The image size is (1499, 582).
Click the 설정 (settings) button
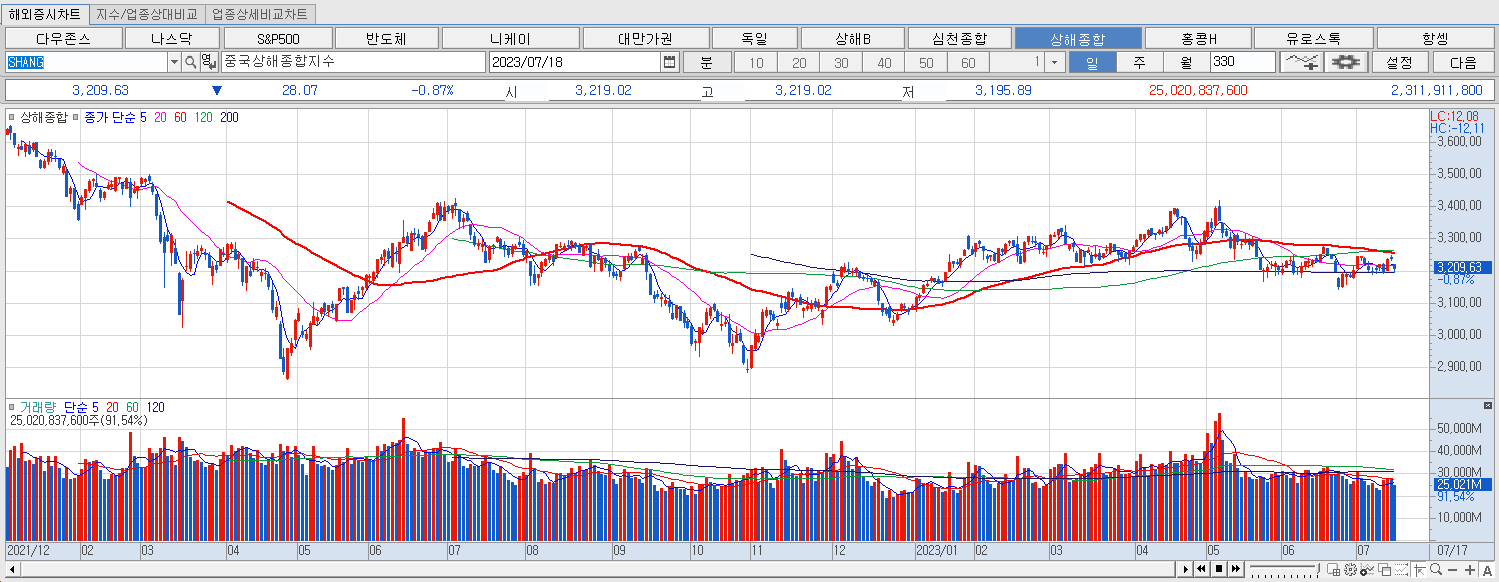click(x=1400, y=61)
